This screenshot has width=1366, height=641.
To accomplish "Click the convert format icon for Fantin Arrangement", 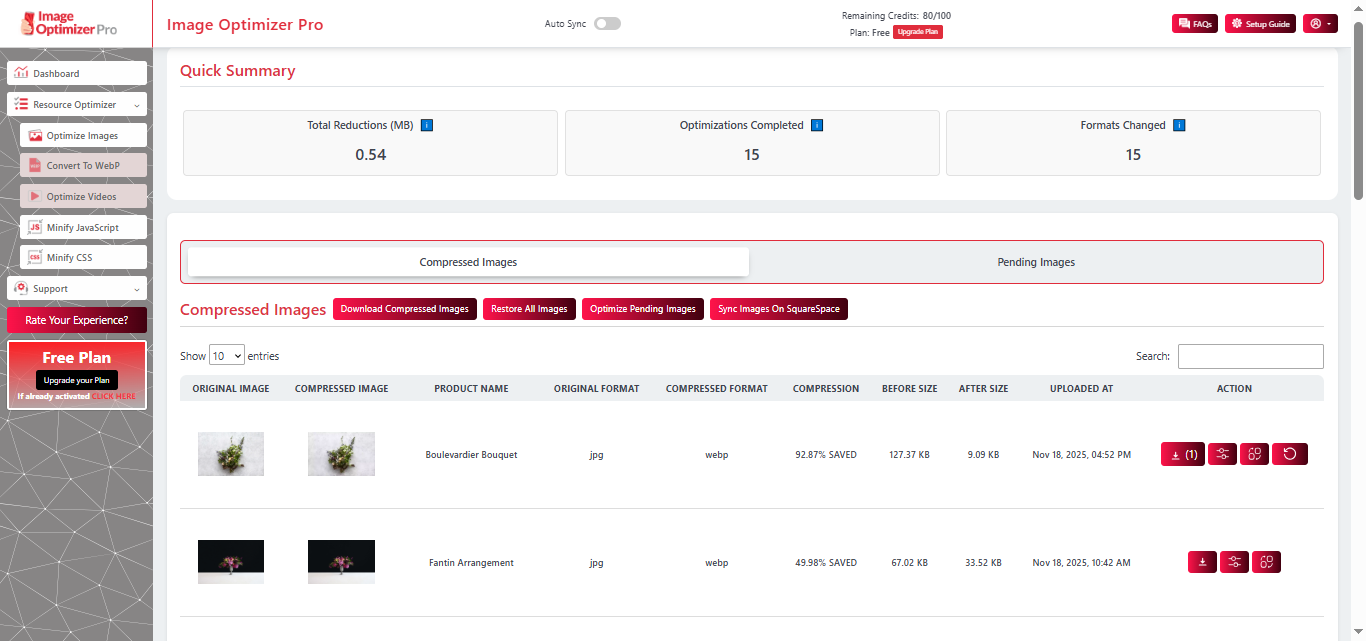I will 1266,562.
